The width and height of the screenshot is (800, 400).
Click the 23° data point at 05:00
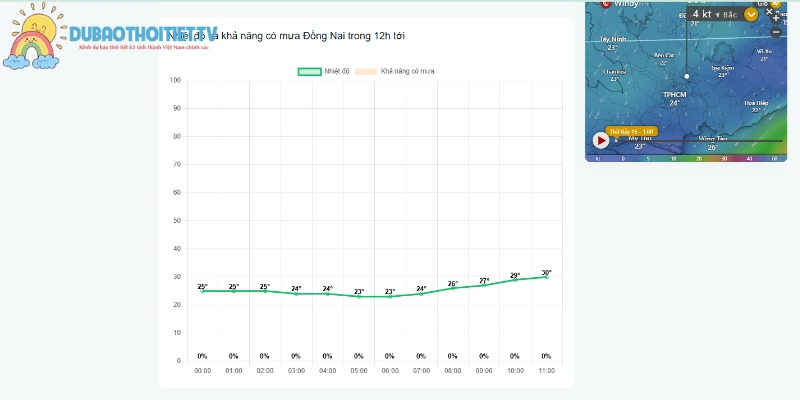click(x=359, y=296)
